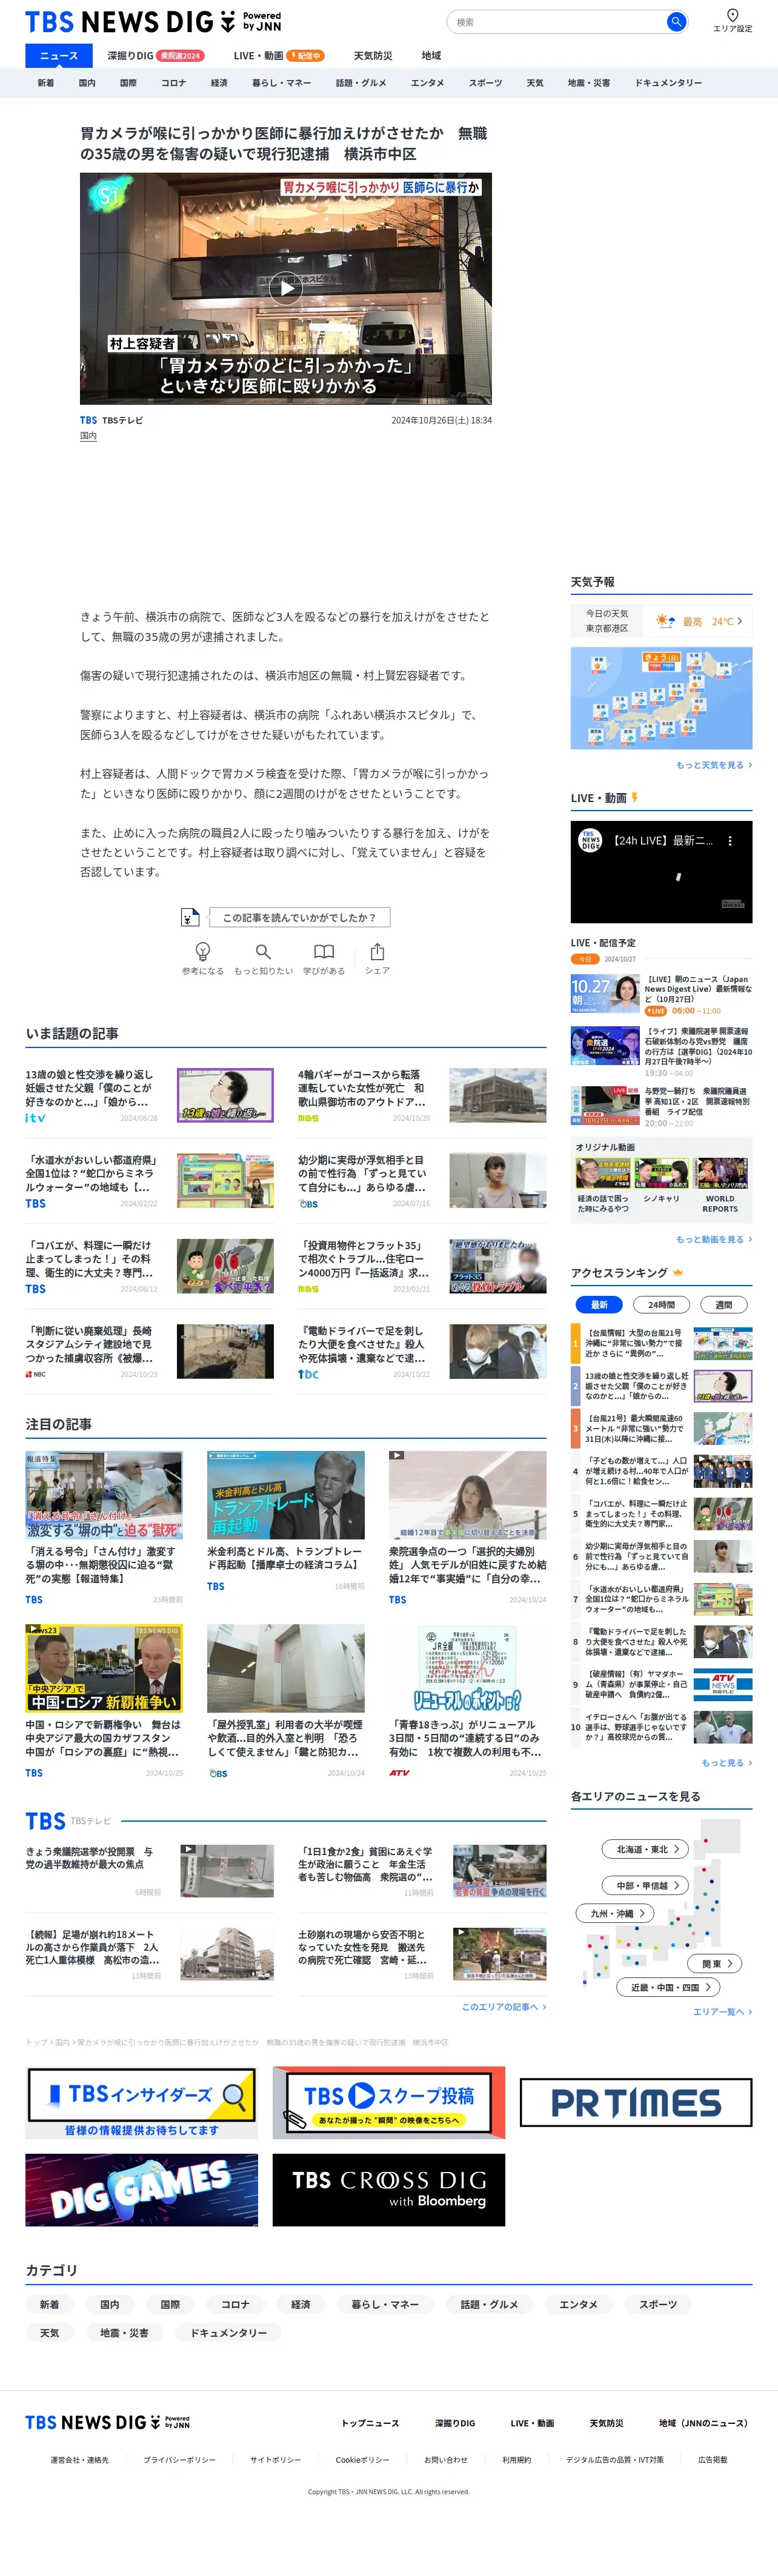The image size is (778, 2576).
Task: Switch to ニュース main tab
Action: (59, 56)
